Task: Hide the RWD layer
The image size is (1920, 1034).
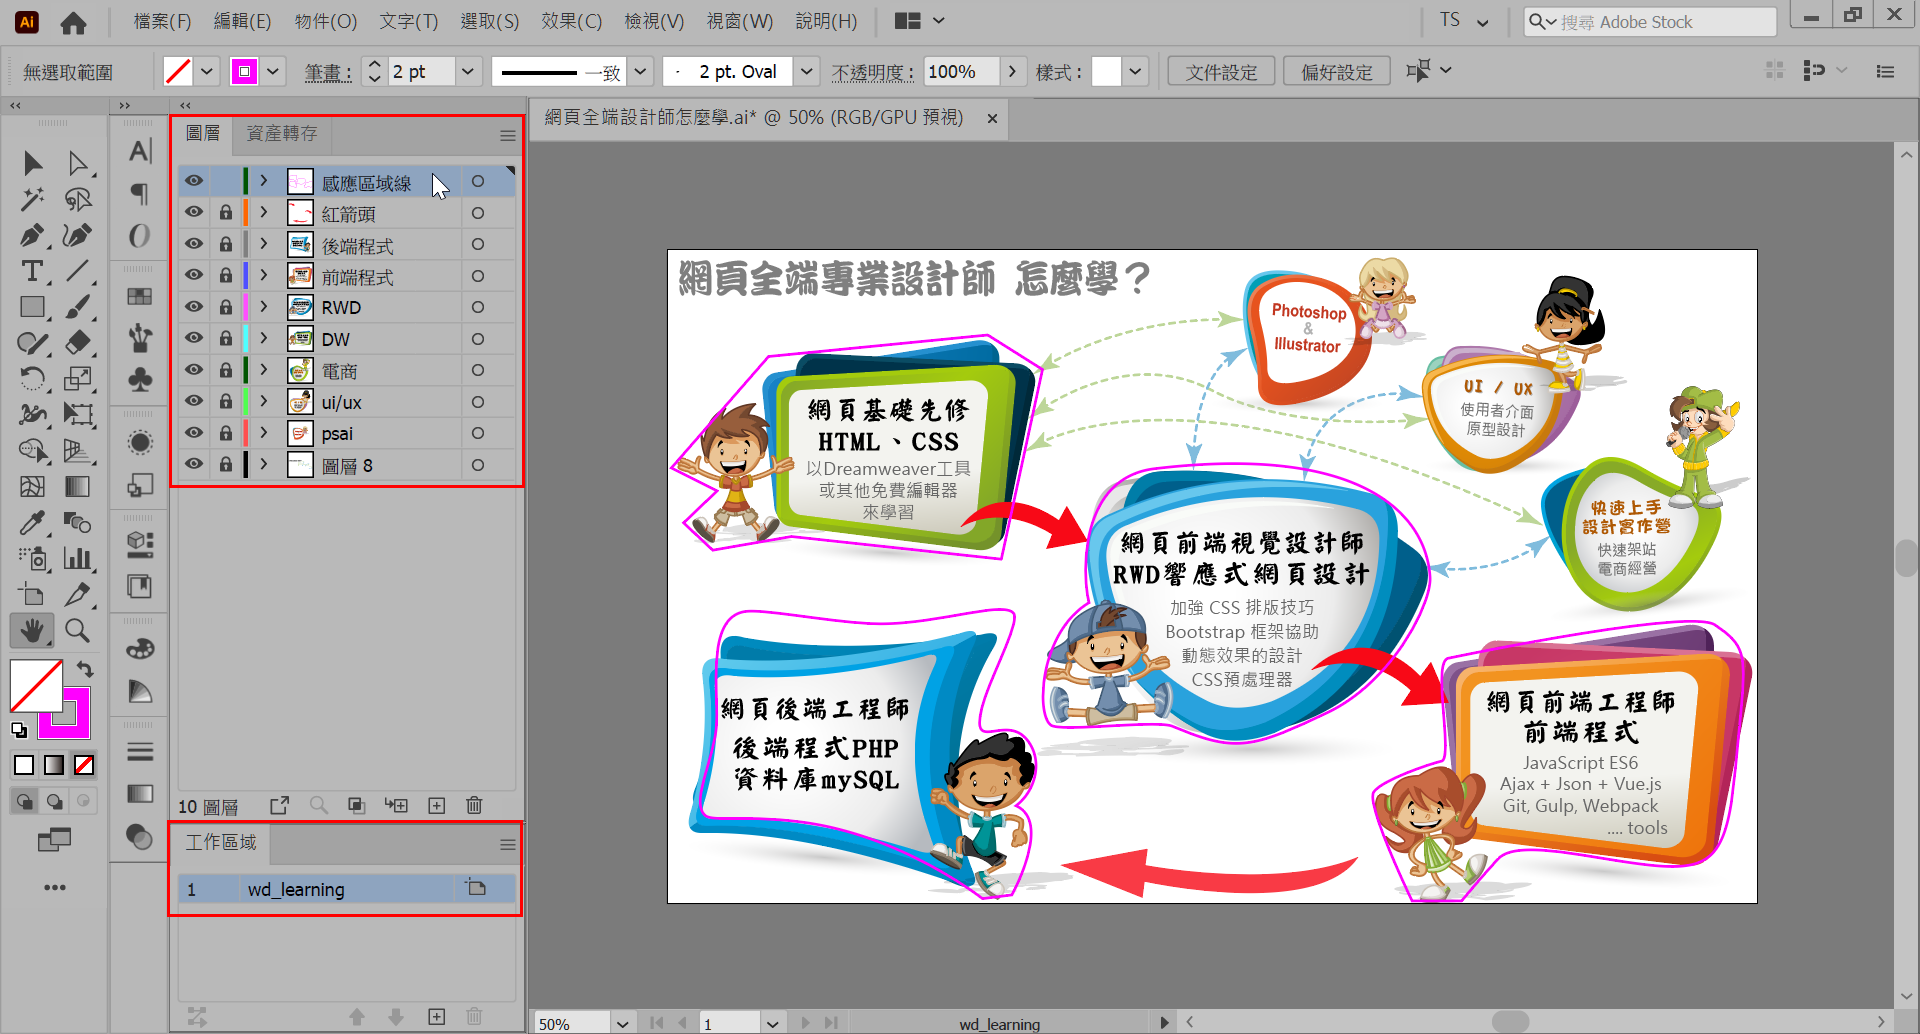Action: [194, 307]
